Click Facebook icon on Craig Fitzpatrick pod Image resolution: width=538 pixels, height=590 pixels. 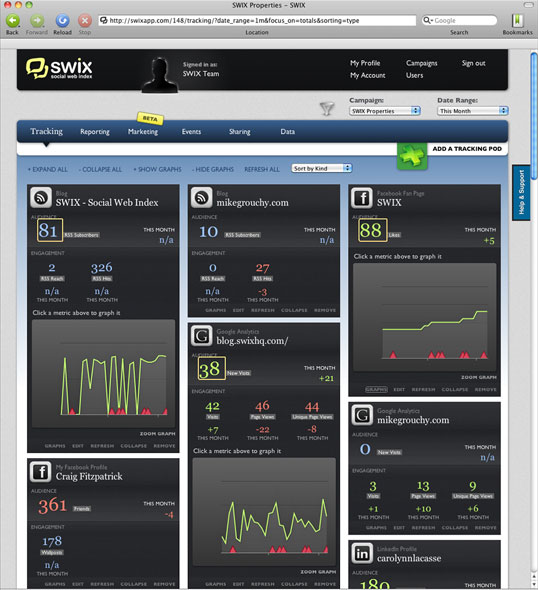(x=41, y=471)
